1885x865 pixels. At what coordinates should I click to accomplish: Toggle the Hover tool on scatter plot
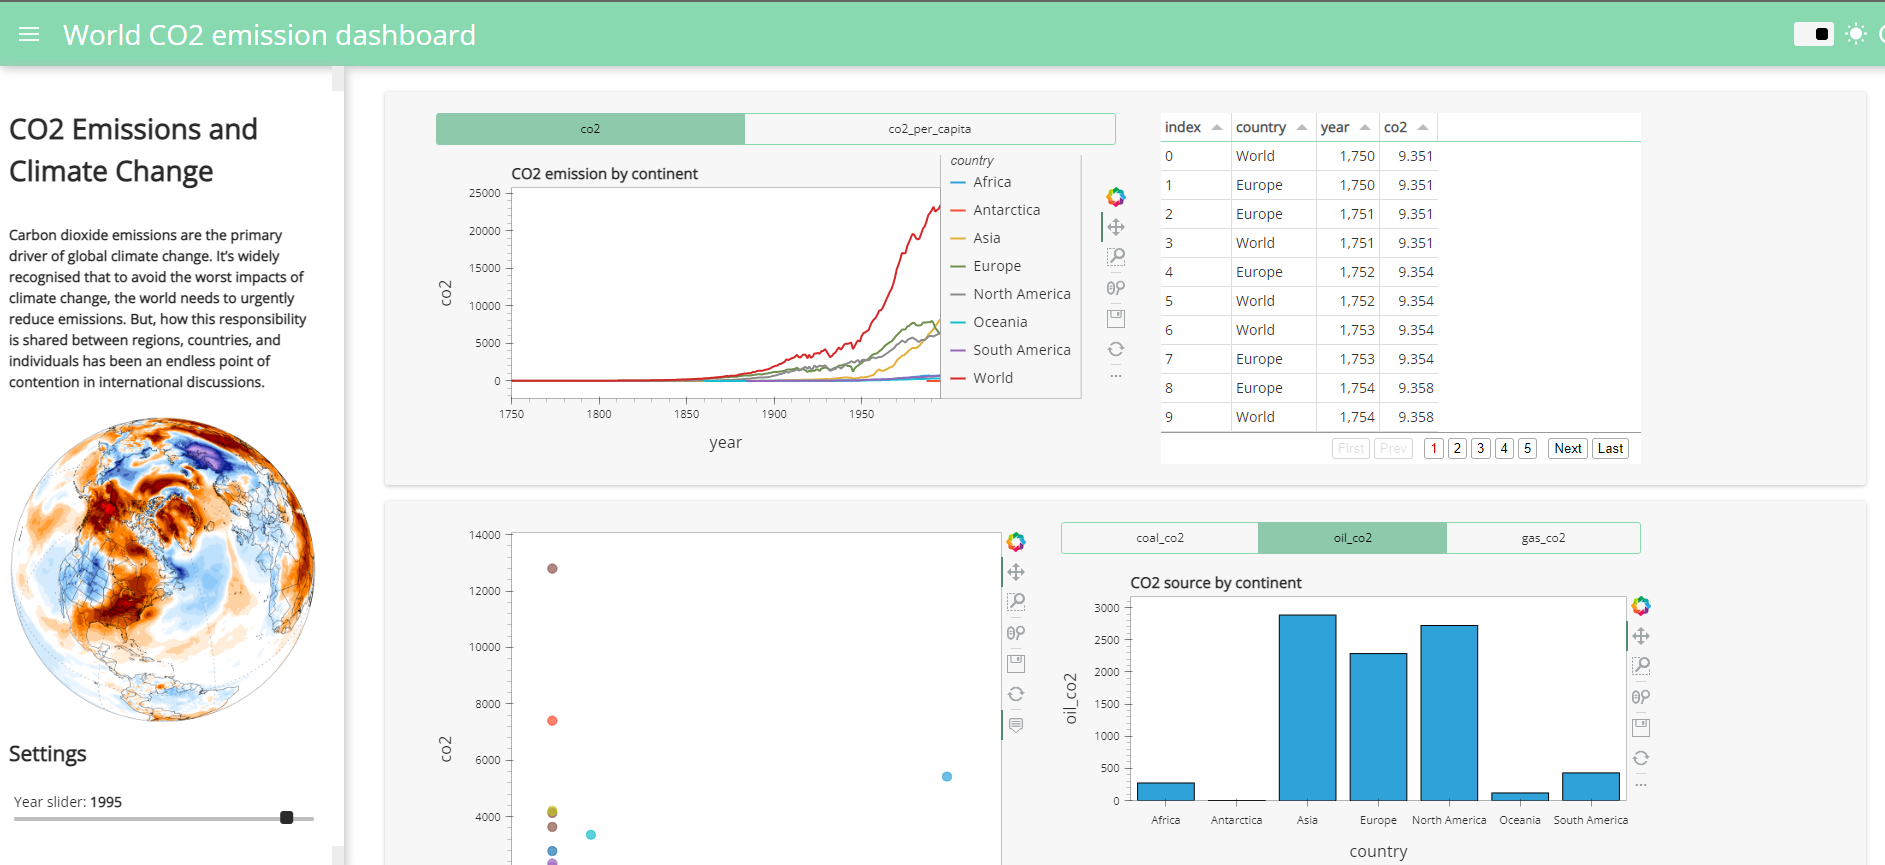(1016, 725)
